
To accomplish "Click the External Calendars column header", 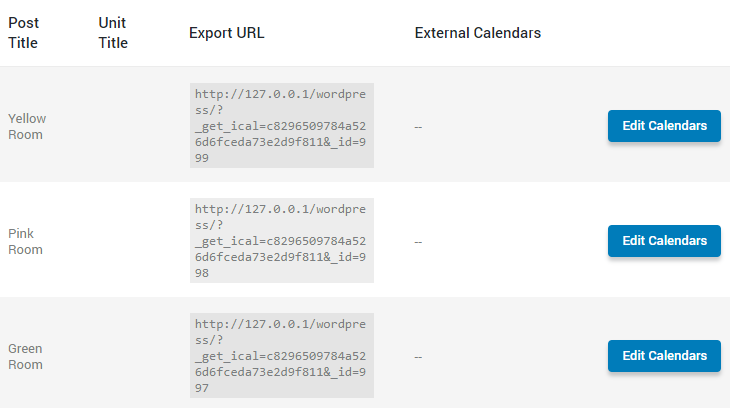I will (478, 33).
